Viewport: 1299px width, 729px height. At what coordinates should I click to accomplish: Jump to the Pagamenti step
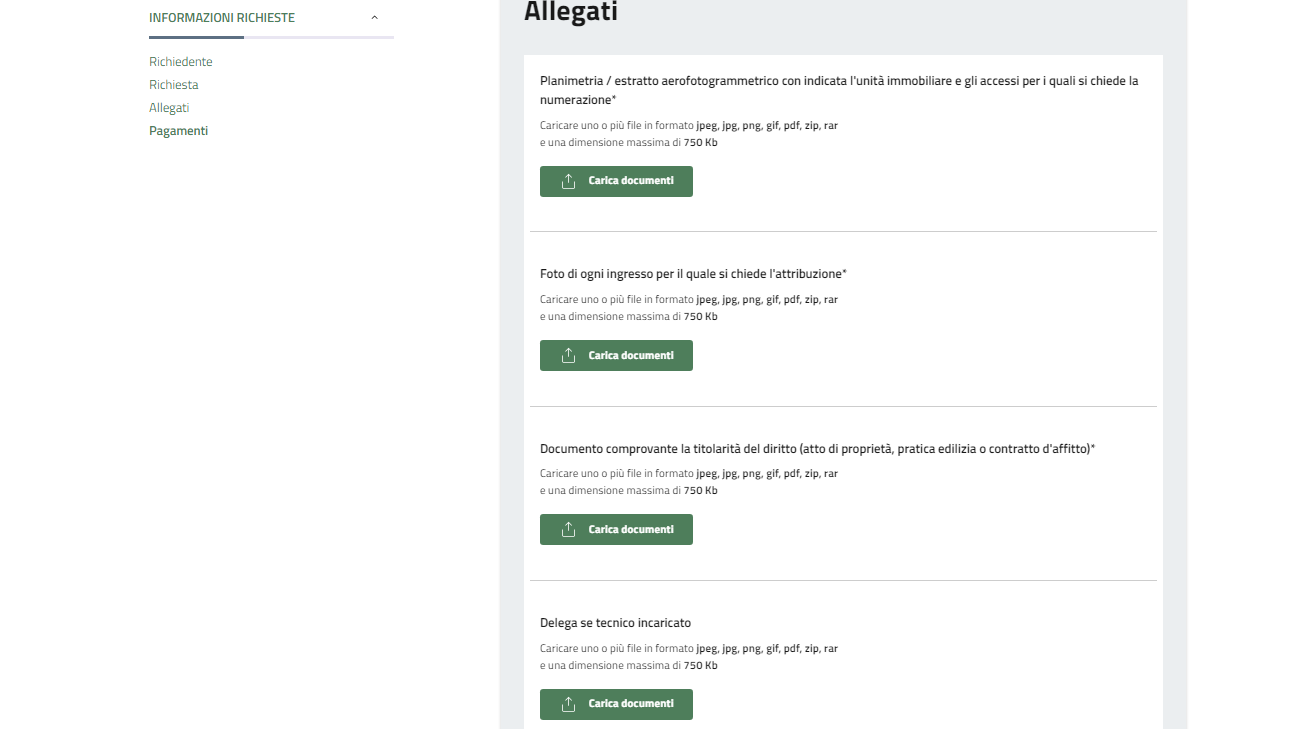[179, 131]
